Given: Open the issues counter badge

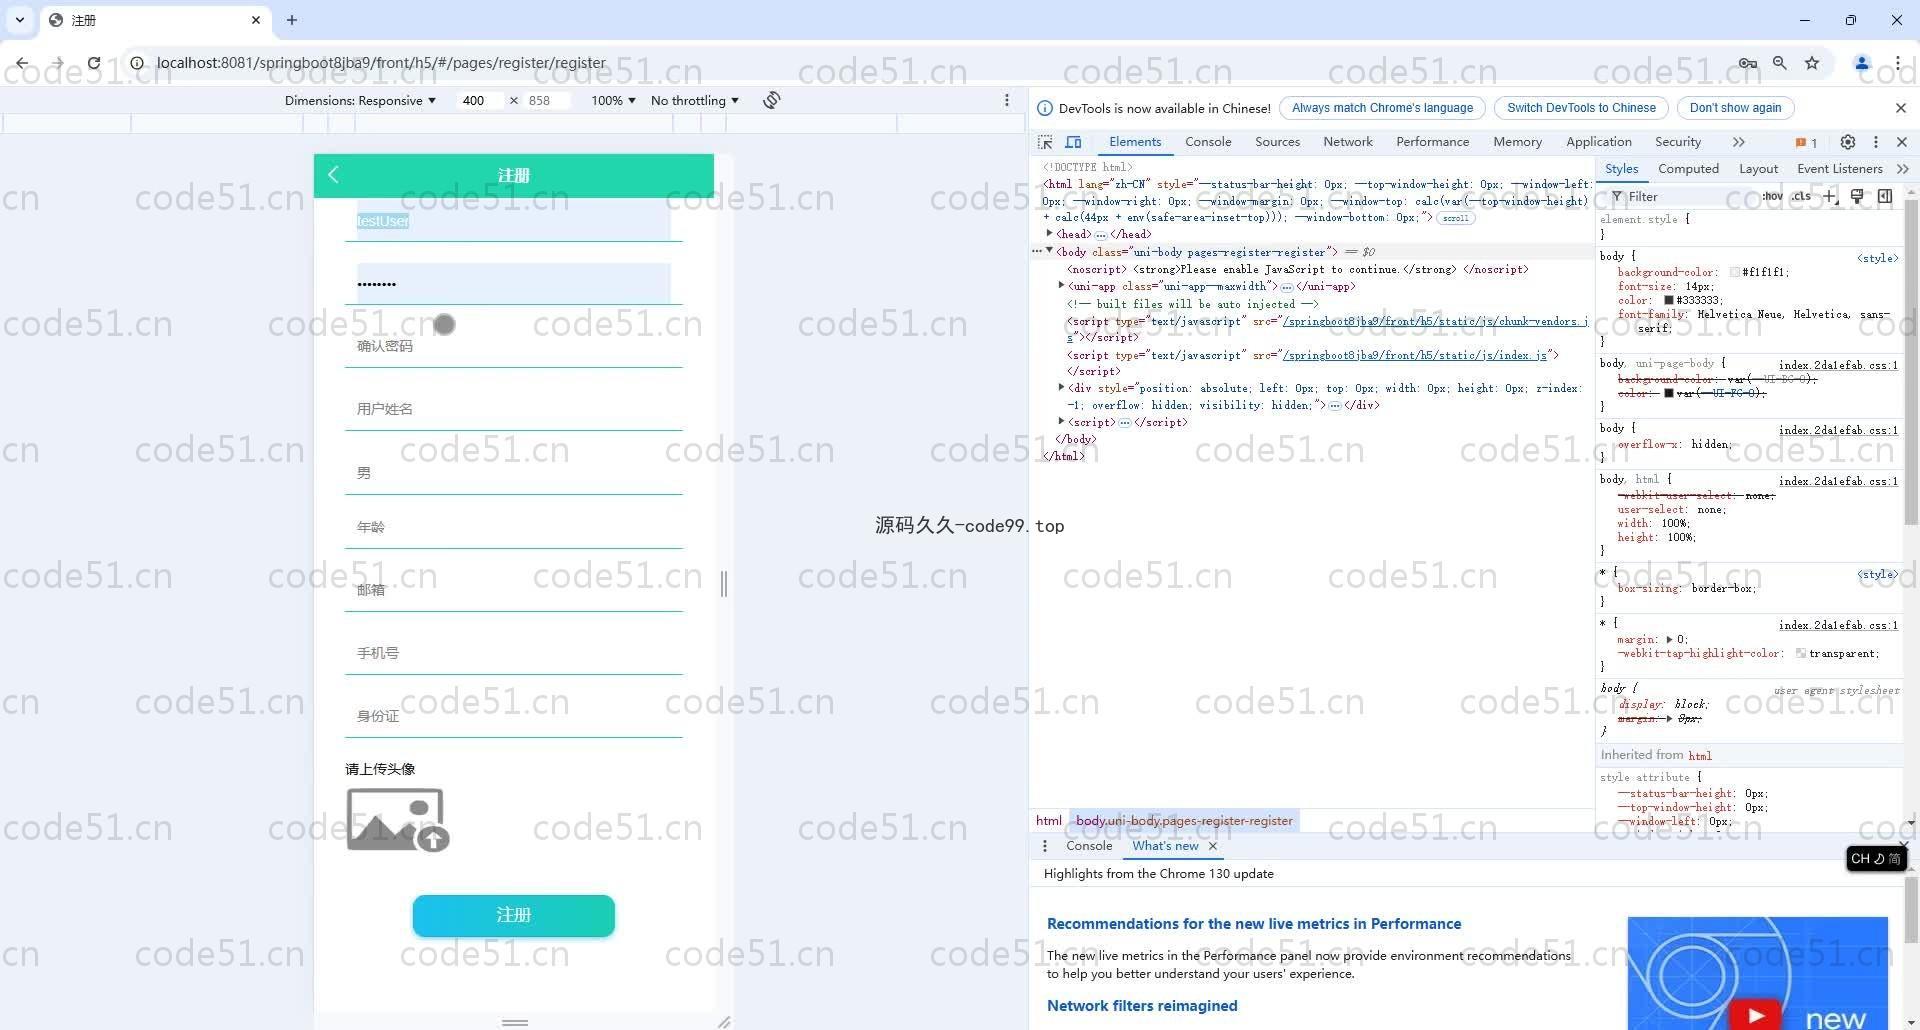Looking at the screenshot, I should 1806,142.
